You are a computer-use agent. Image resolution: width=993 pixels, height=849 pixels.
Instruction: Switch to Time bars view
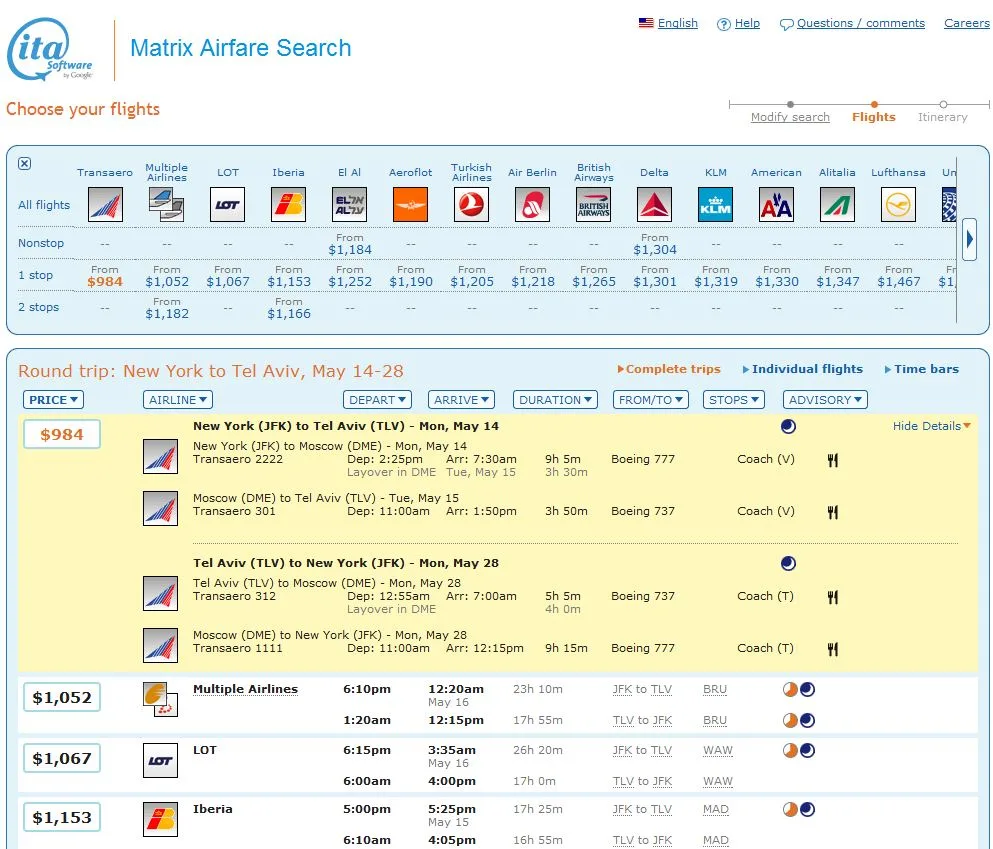point(921,369)
